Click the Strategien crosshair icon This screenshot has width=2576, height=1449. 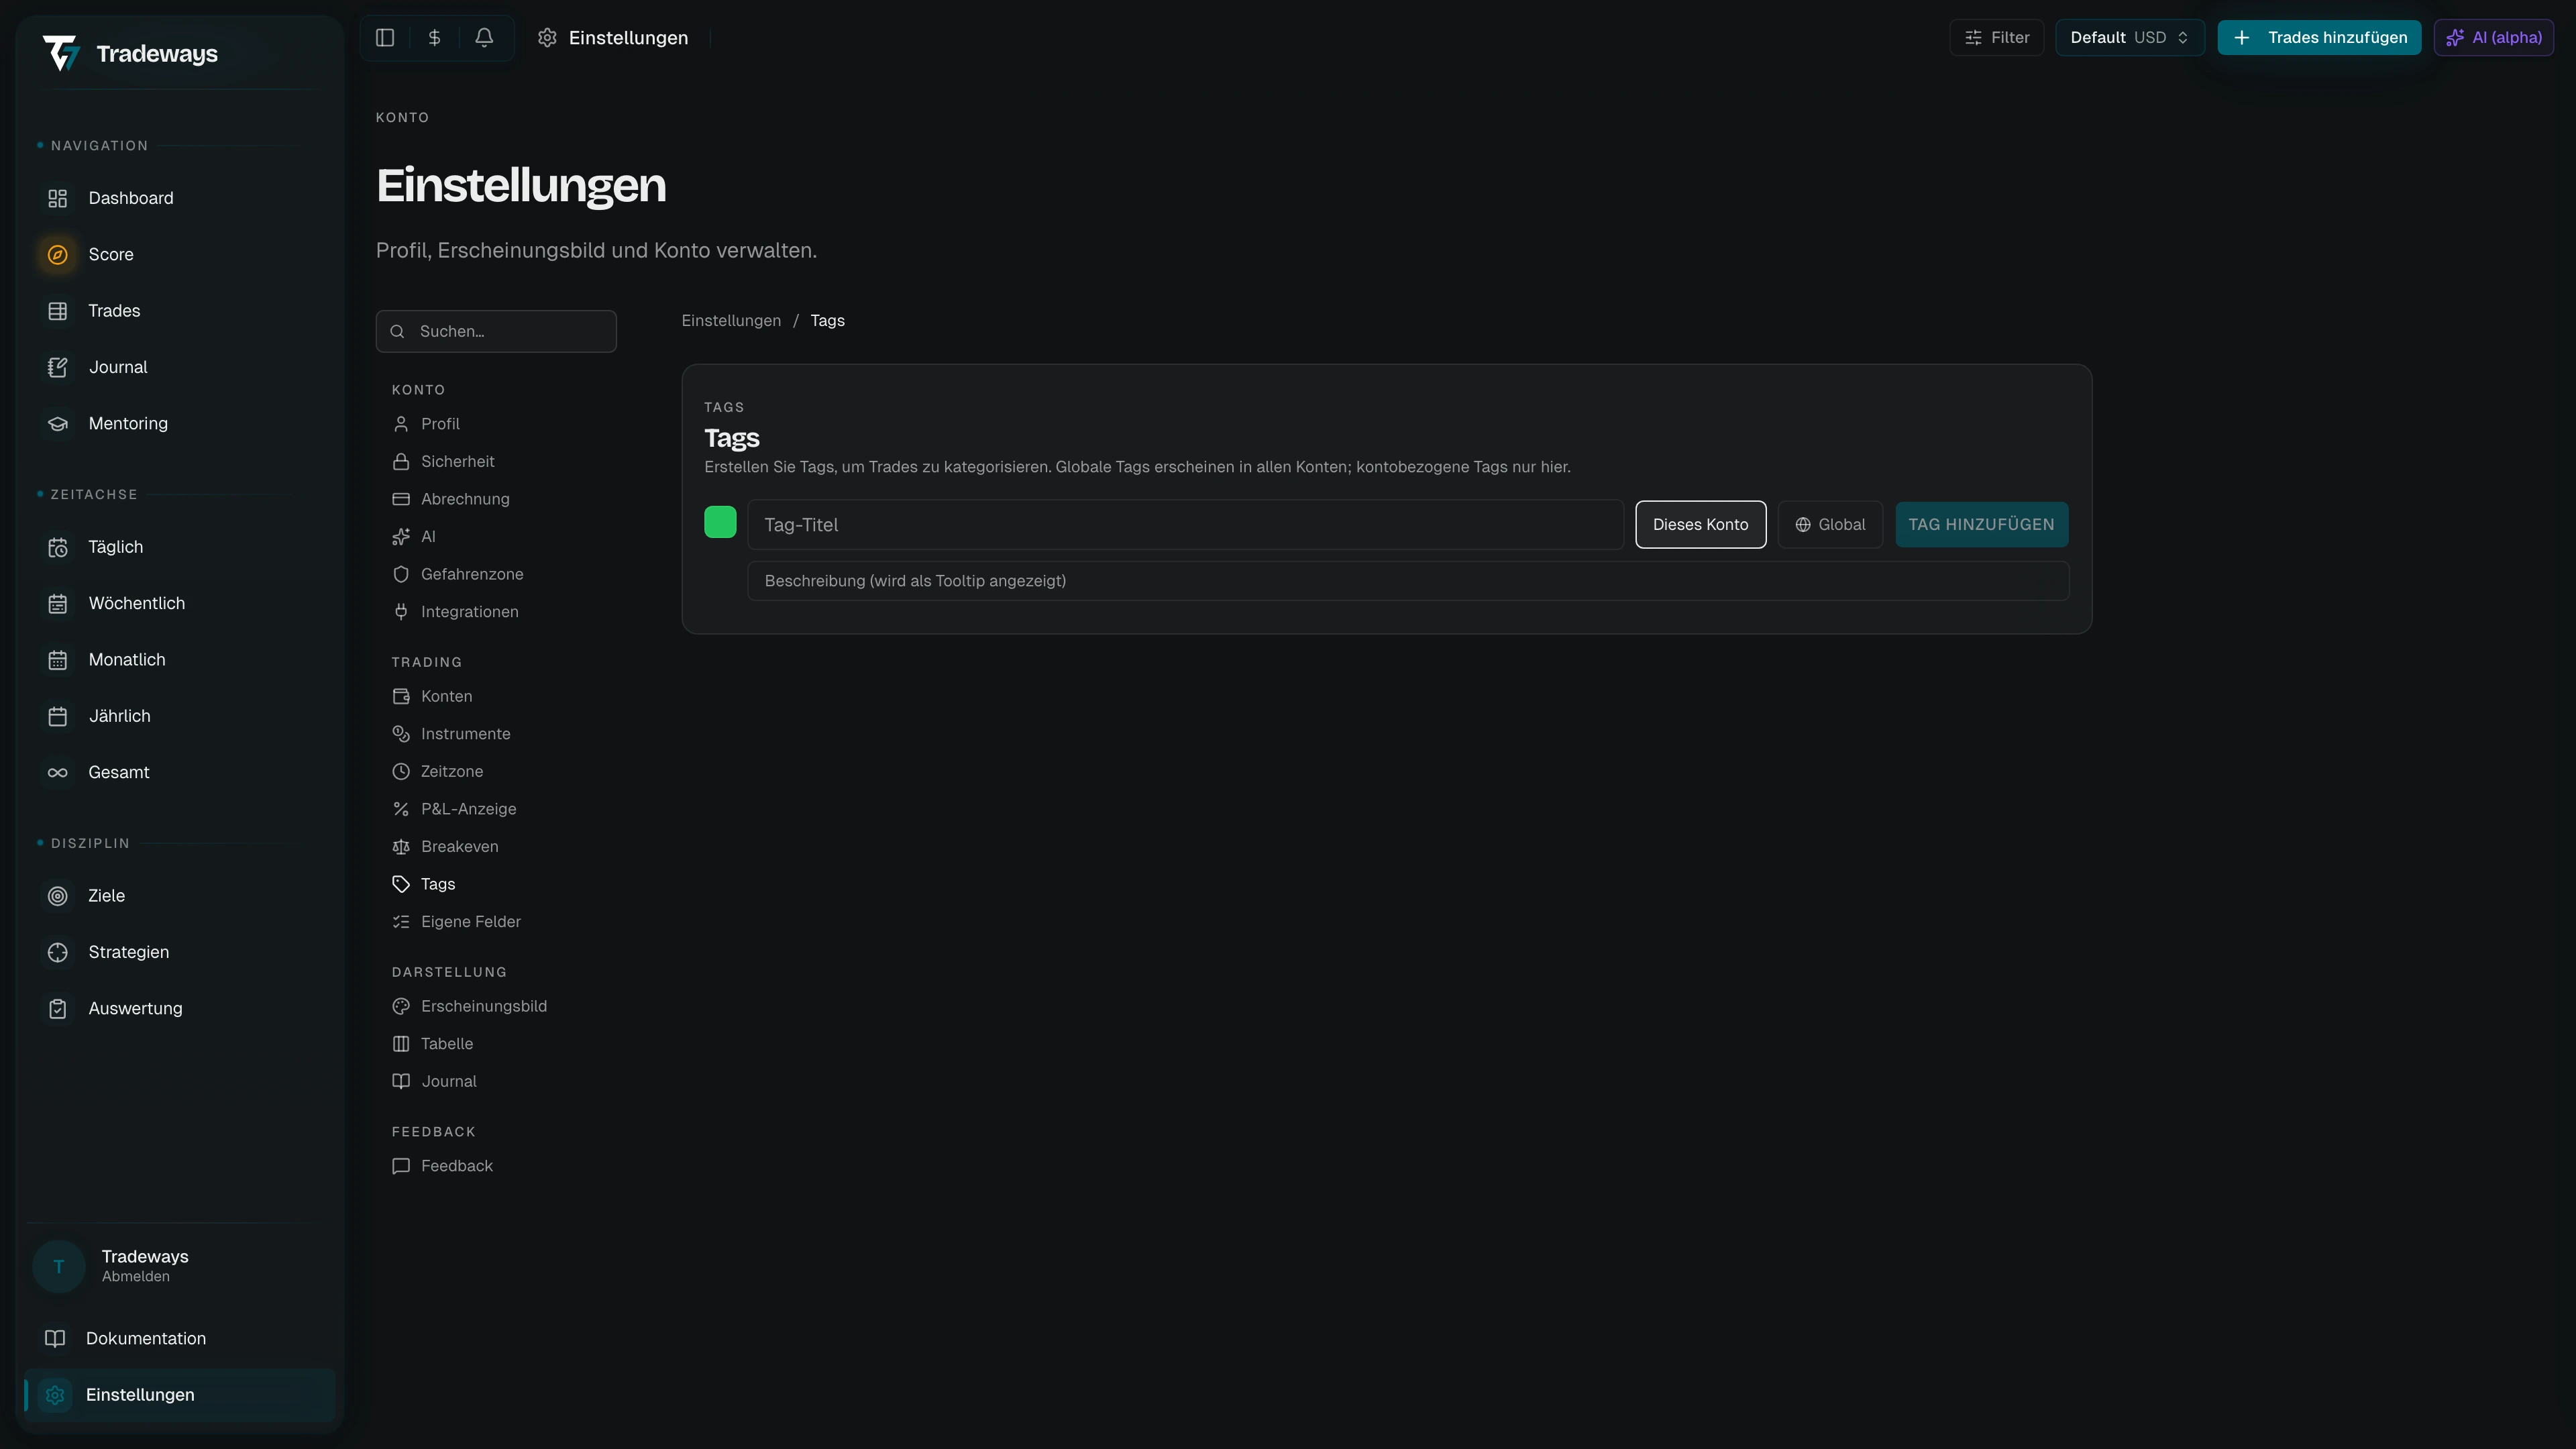pos(58,952)
